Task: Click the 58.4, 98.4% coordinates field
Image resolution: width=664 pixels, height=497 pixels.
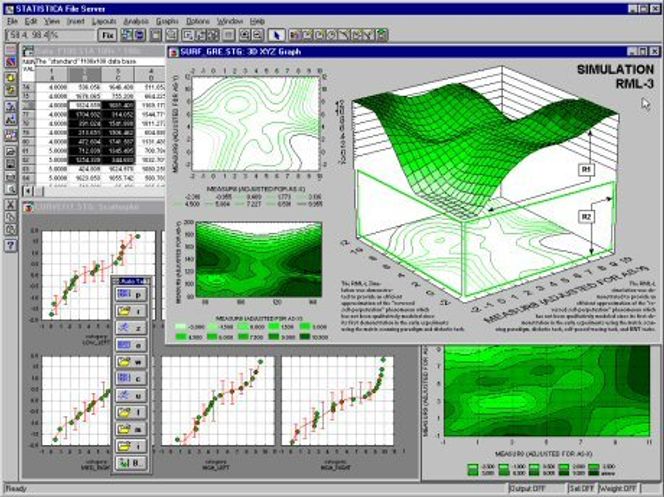Action: 40,34
